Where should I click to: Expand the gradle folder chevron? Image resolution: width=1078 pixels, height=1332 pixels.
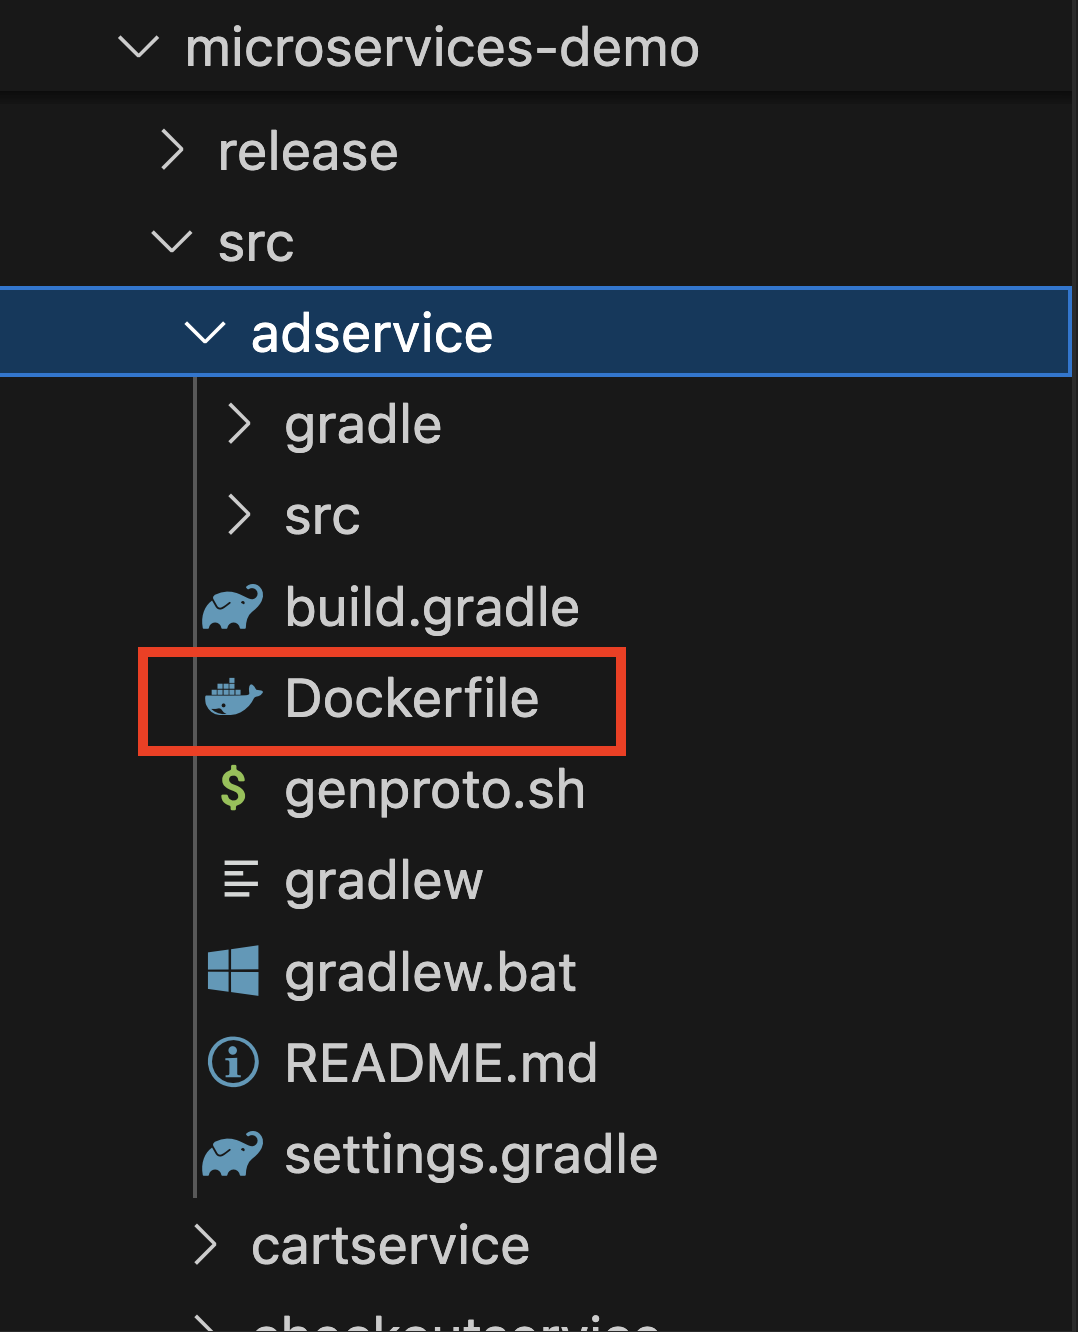coord(238,424)
